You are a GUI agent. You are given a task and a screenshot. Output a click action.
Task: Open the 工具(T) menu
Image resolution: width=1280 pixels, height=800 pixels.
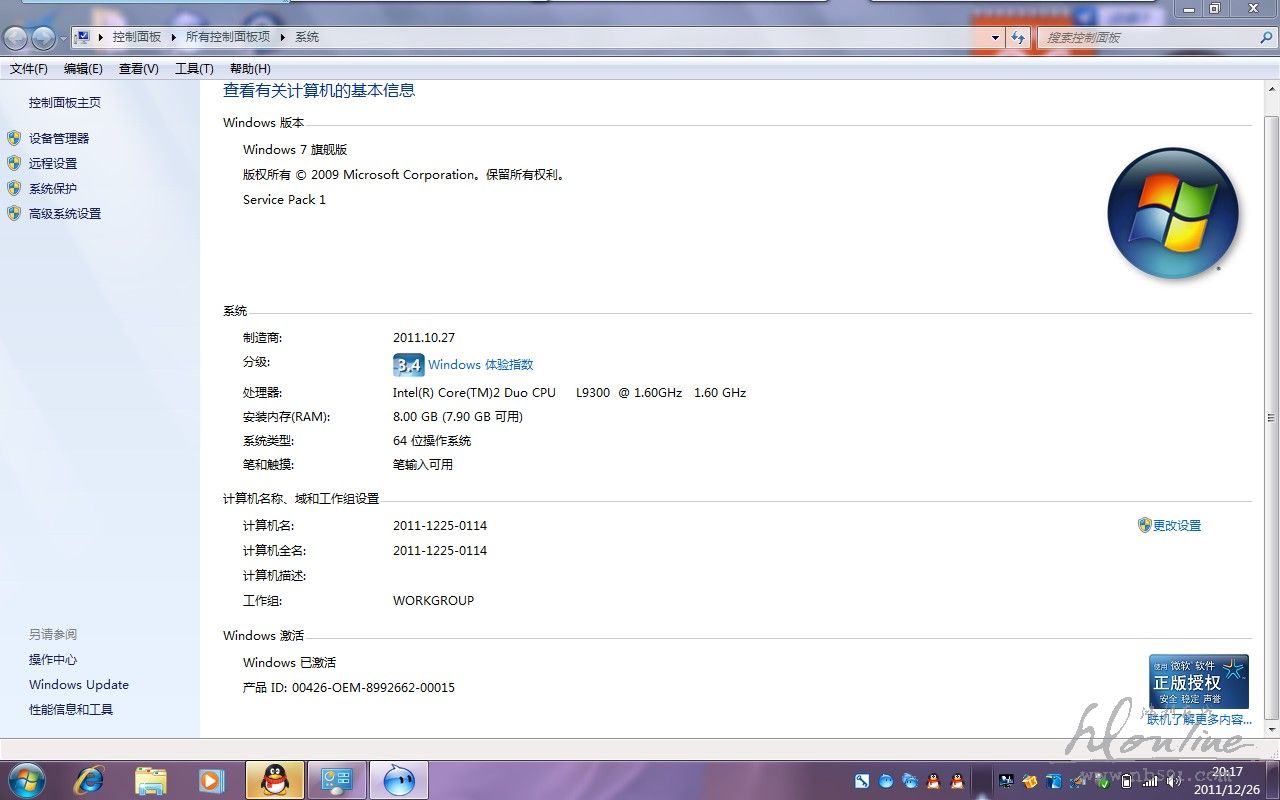tap(194, 69)
